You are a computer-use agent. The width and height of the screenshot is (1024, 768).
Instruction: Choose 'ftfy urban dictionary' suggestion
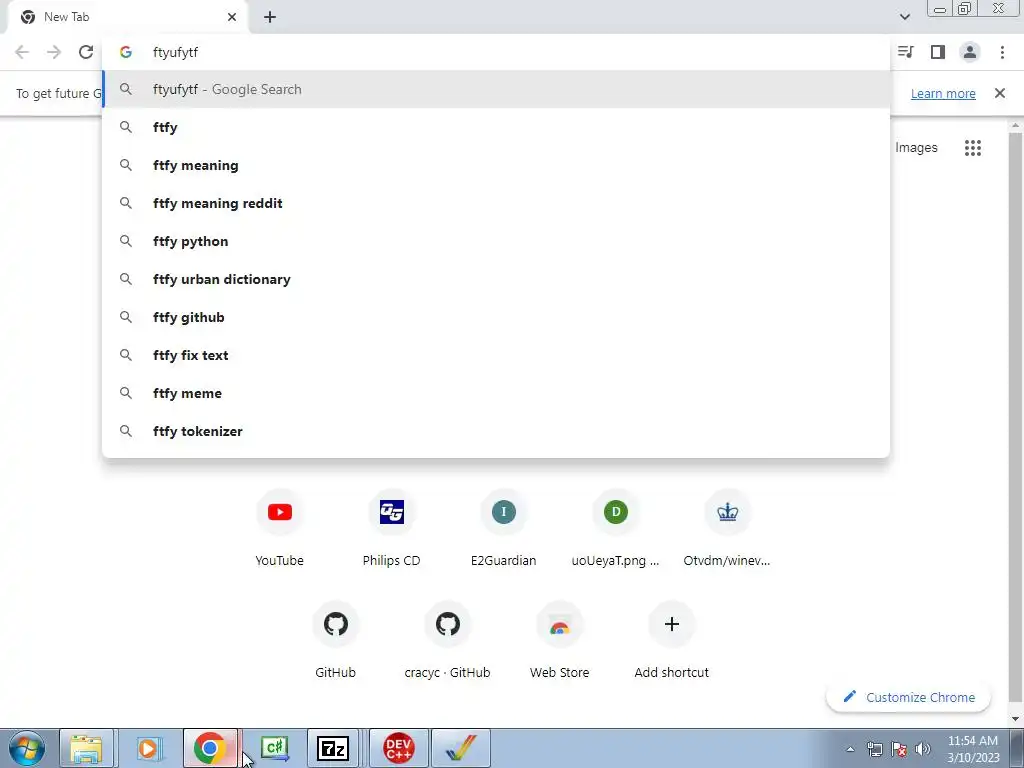point(496,279)
